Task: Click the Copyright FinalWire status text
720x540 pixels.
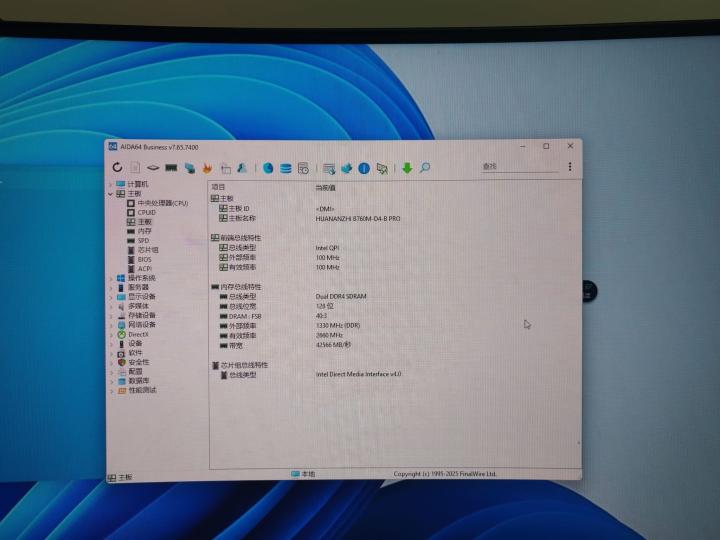Action: (x=445, y=474)
